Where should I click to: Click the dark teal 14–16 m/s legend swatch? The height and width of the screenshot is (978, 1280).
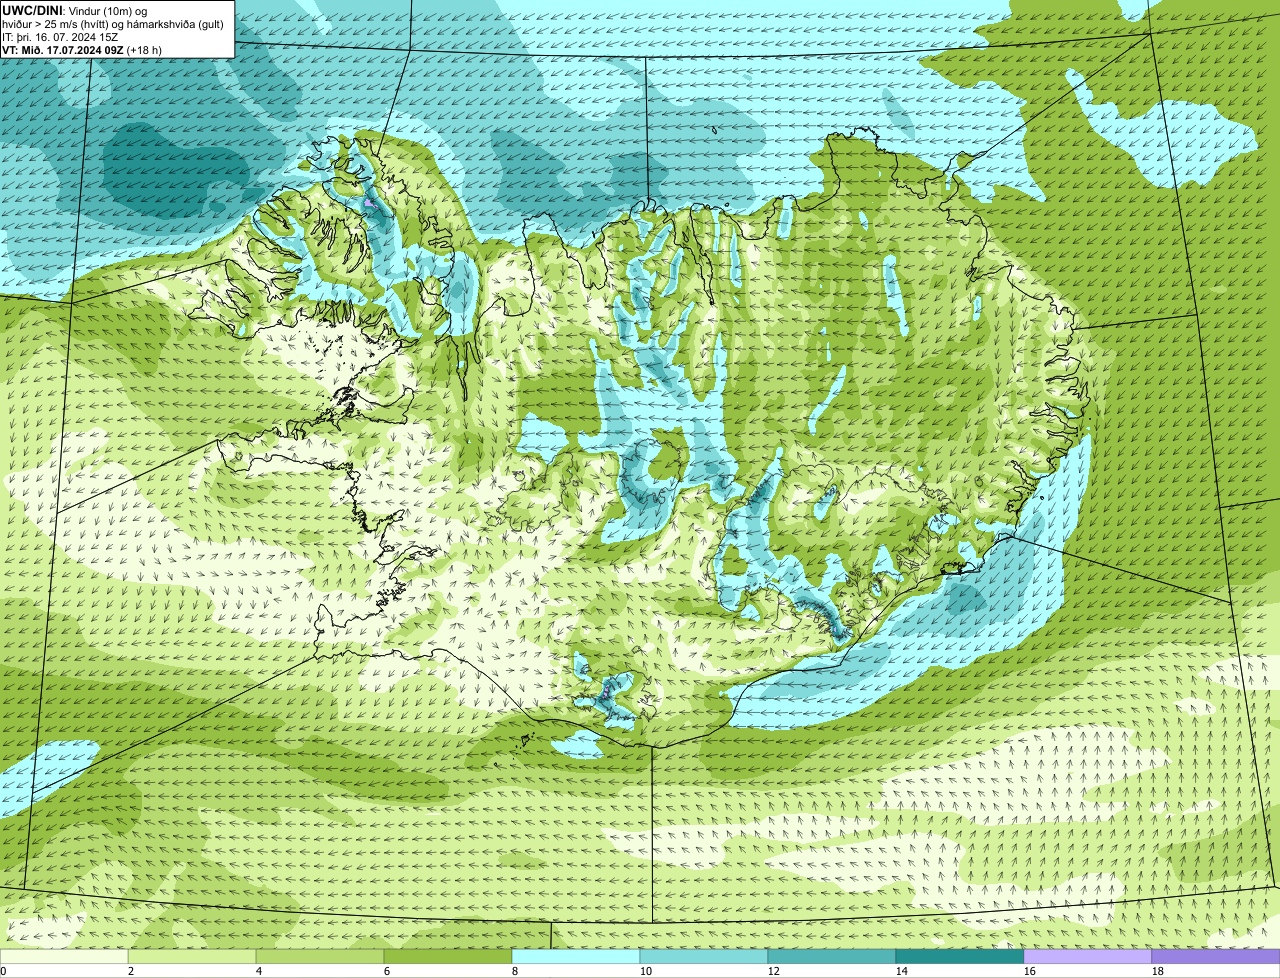tap(960, 957)
